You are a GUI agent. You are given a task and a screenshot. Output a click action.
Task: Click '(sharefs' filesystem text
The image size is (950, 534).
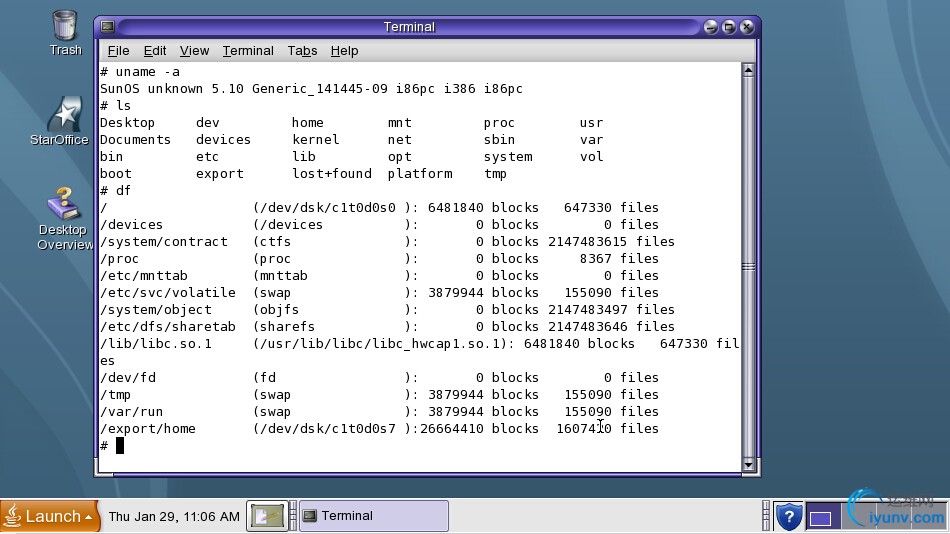coord(284,326)
